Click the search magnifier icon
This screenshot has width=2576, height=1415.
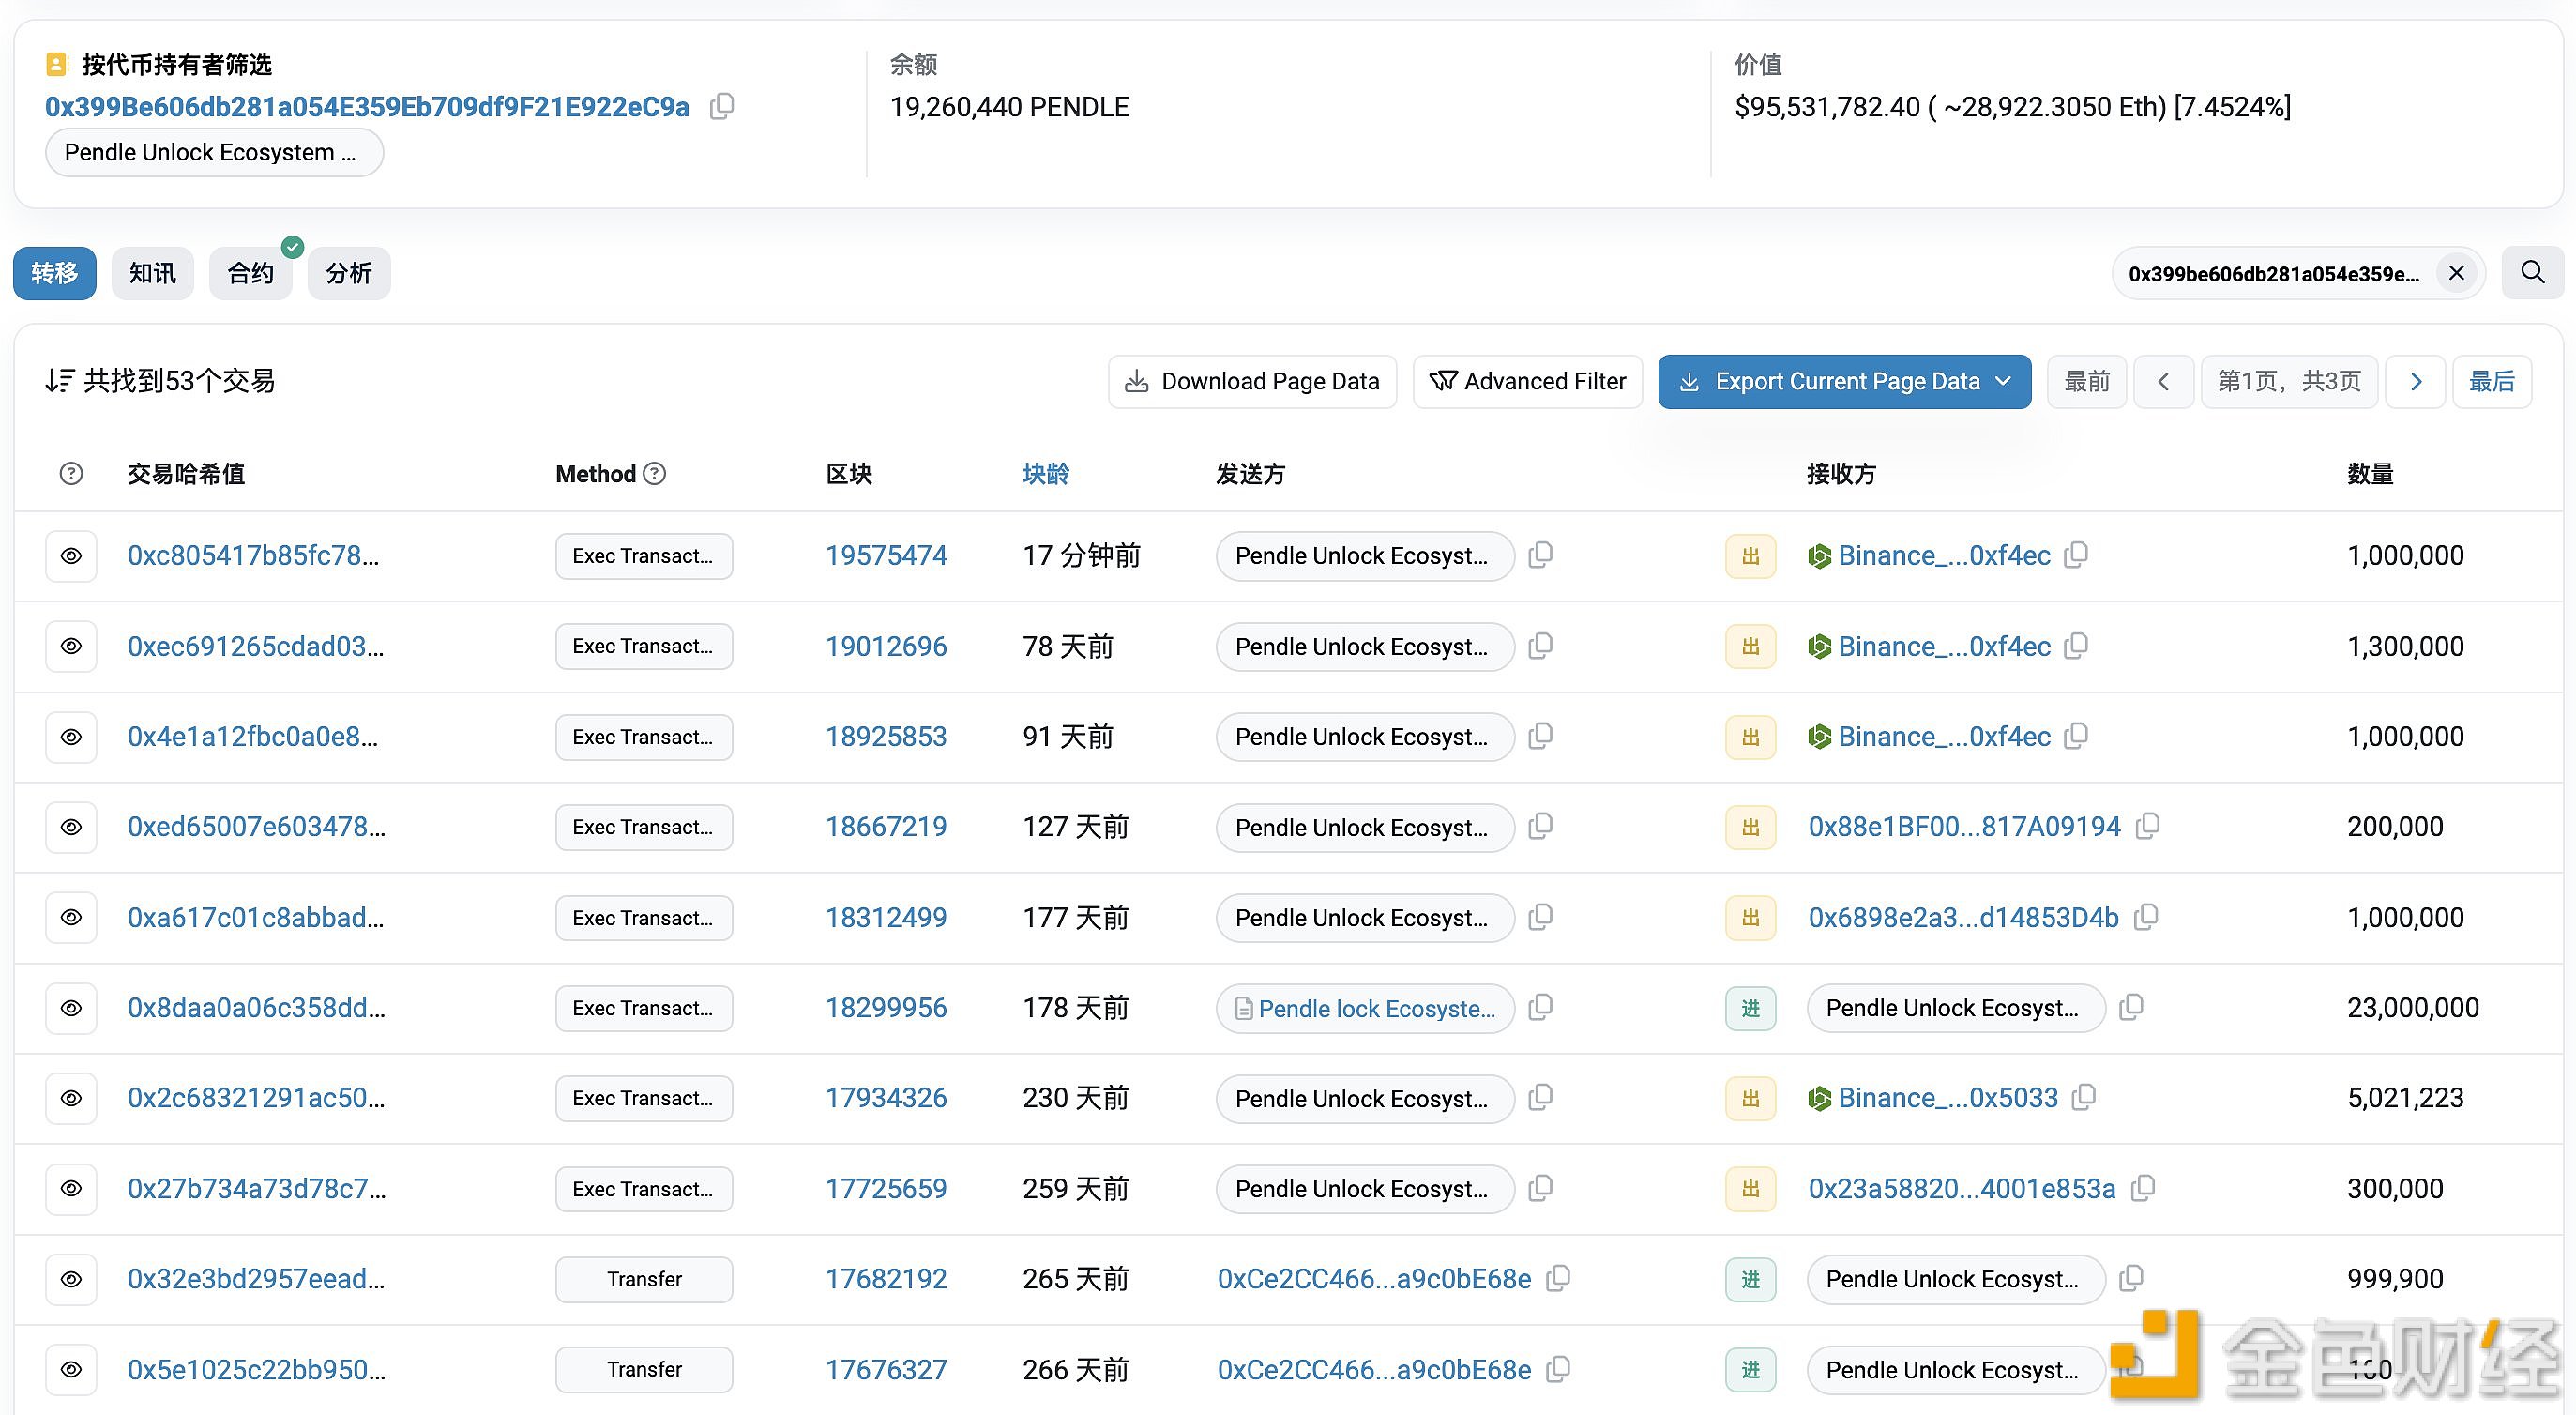2532,272
